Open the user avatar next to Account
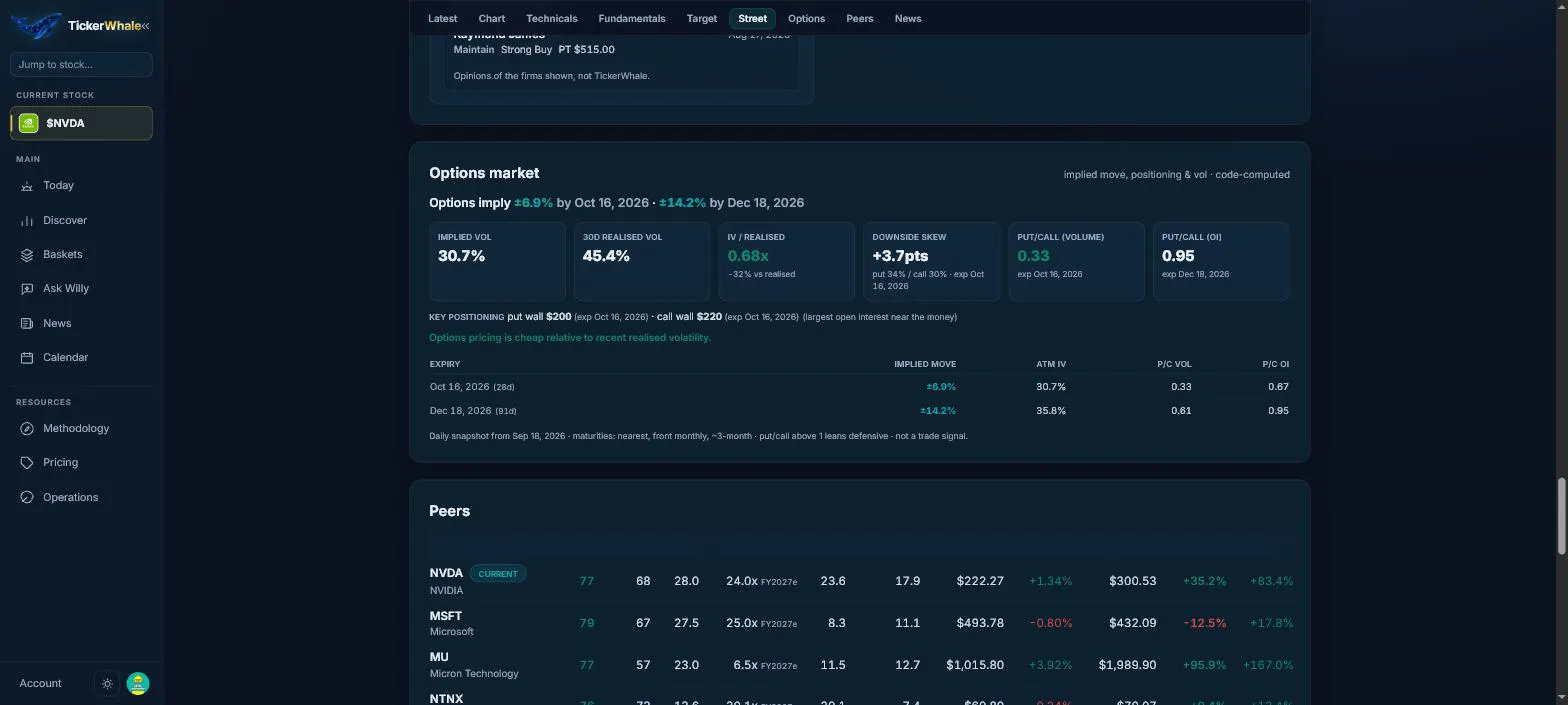 (x=138, y=684)
